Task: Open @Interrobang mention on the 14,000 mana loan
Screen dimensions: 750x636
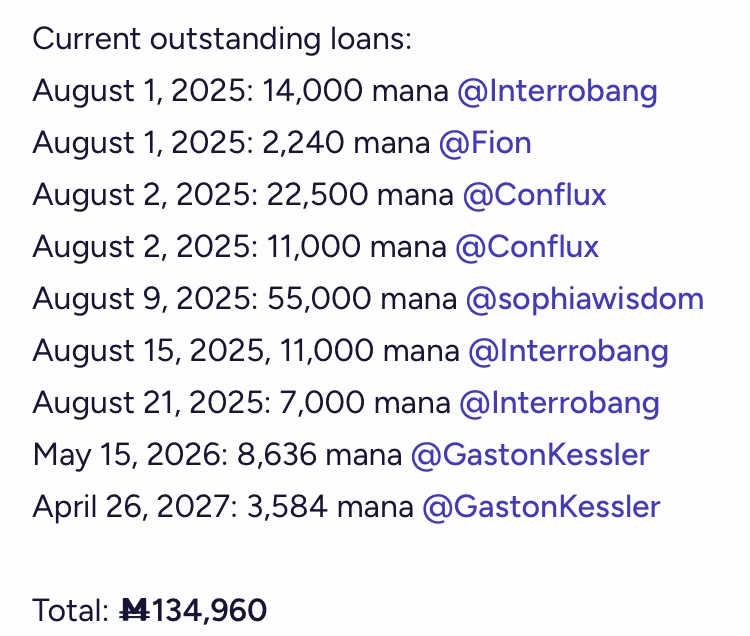Action: coord(557,91)
